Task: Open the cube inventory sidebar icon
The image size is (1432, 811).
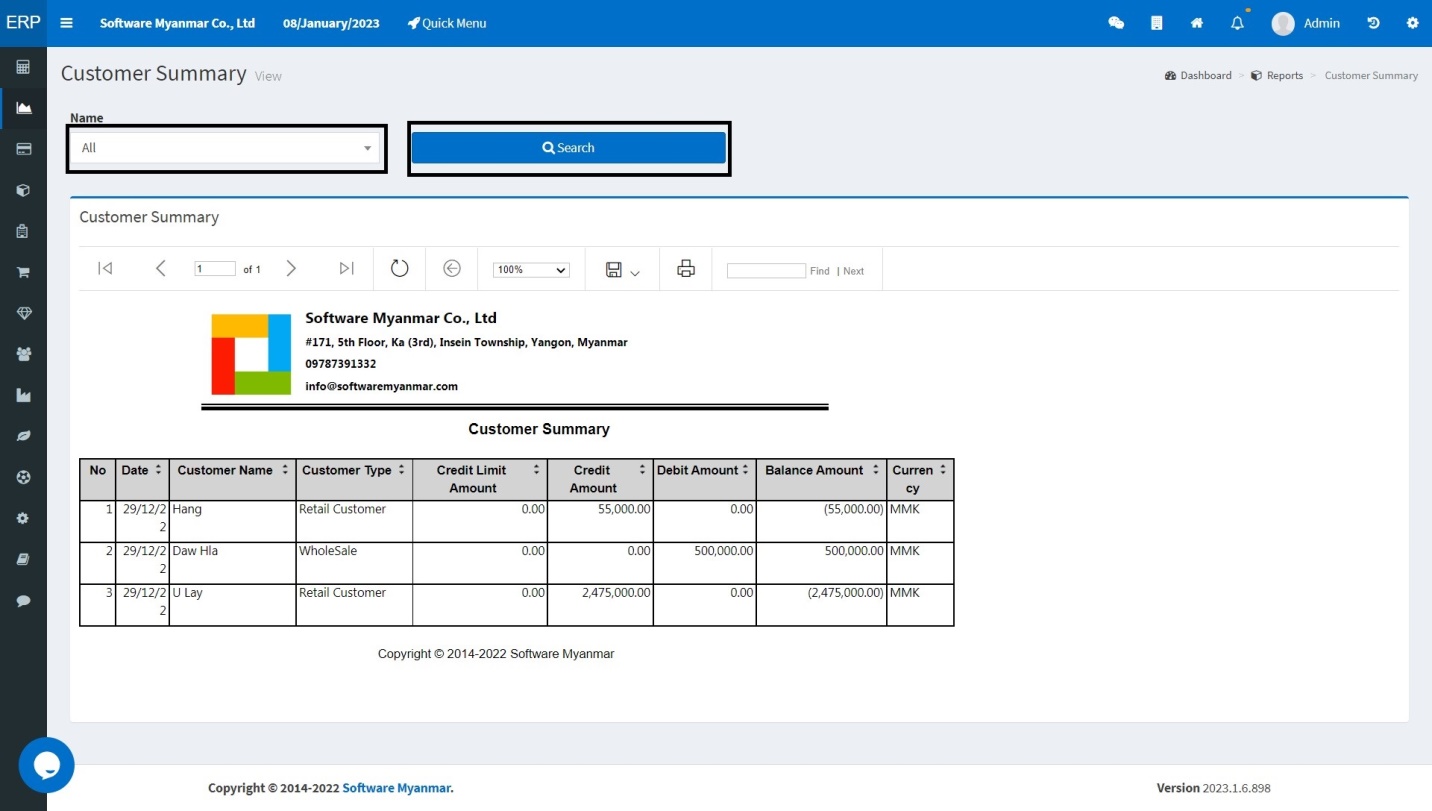Action: tap(23, 190)
